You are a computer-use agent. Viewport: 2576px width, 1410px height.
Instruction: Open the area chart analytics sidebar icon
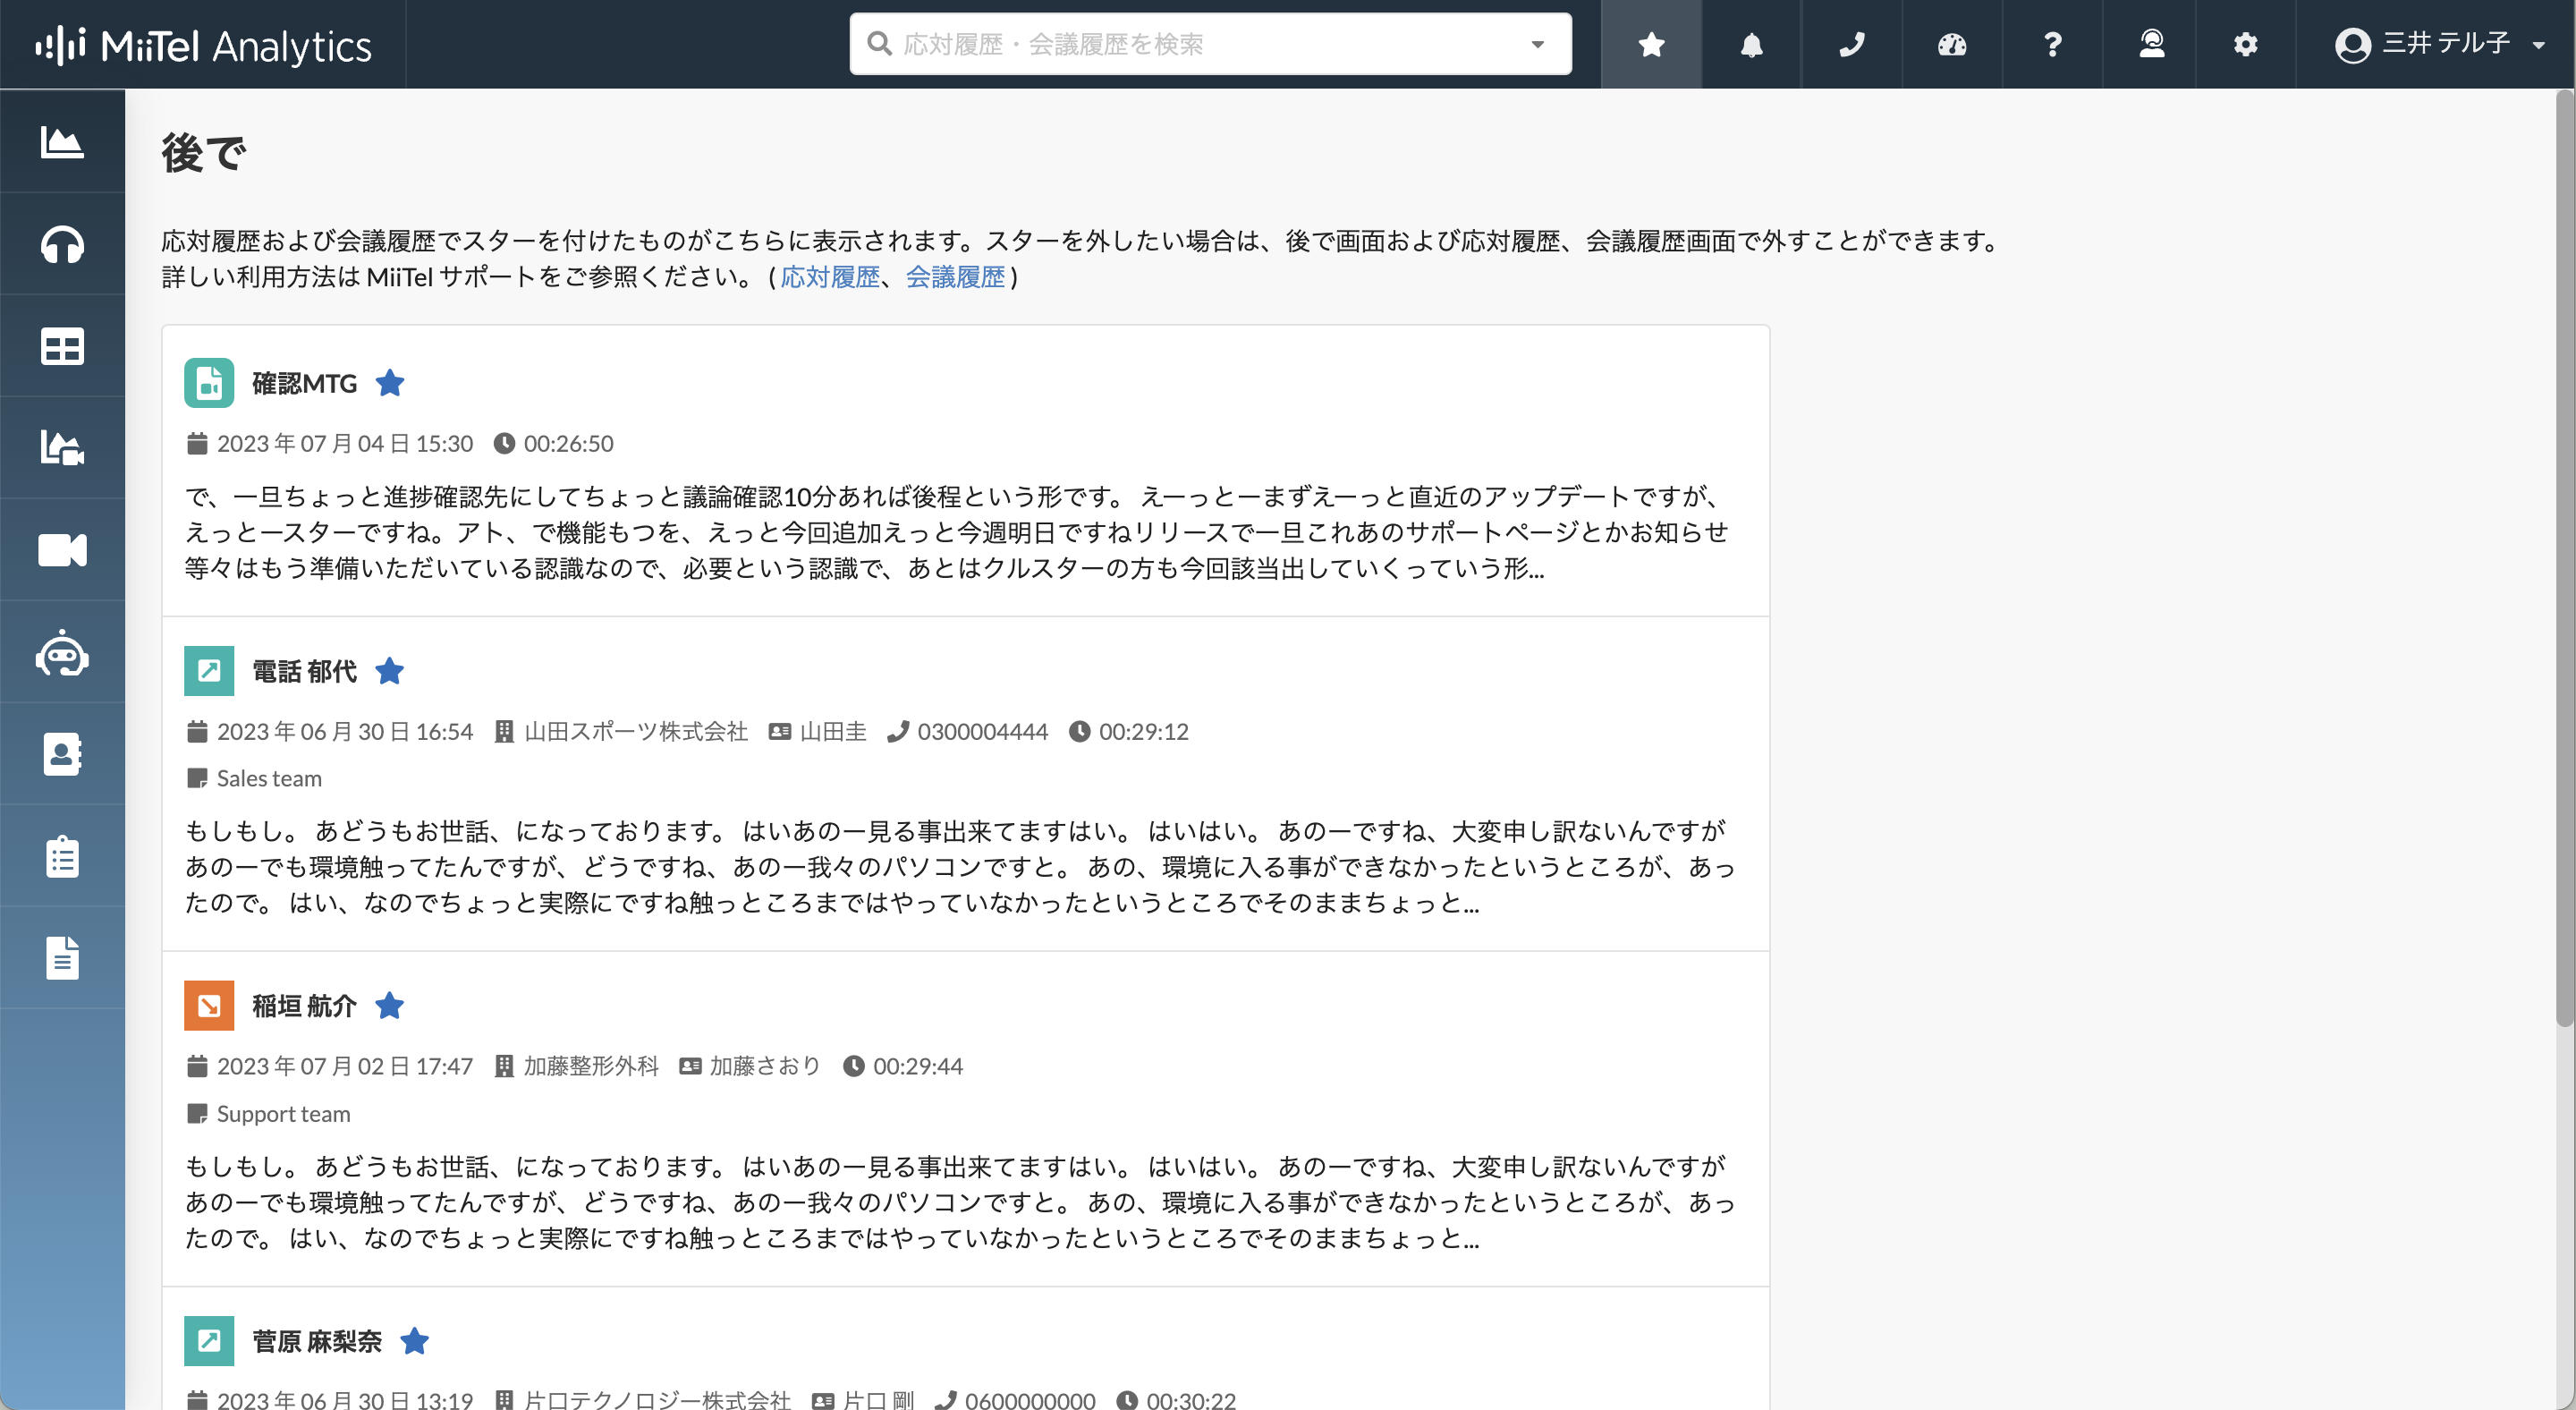coord(62,141)
